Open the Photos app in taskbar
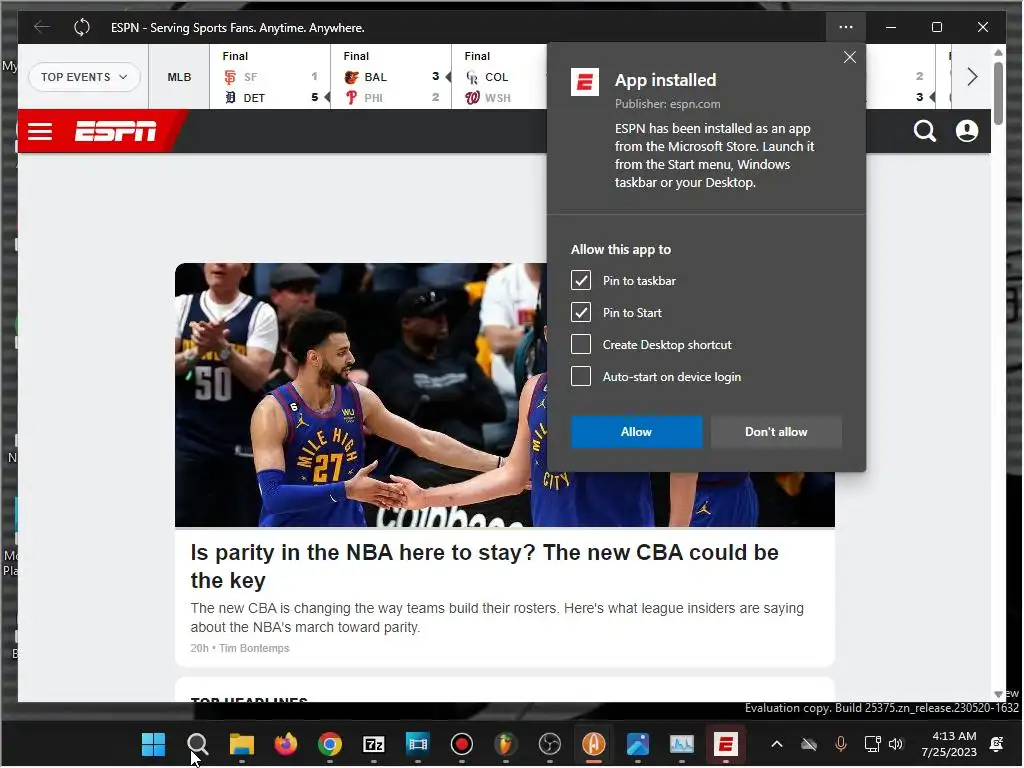This screenshot has height=768, width=1024. 637,744
